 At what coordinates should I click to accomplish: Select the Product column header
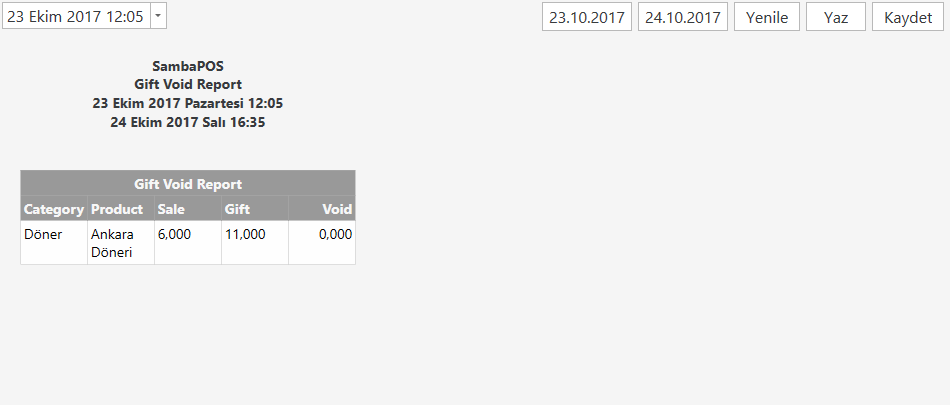121,209
